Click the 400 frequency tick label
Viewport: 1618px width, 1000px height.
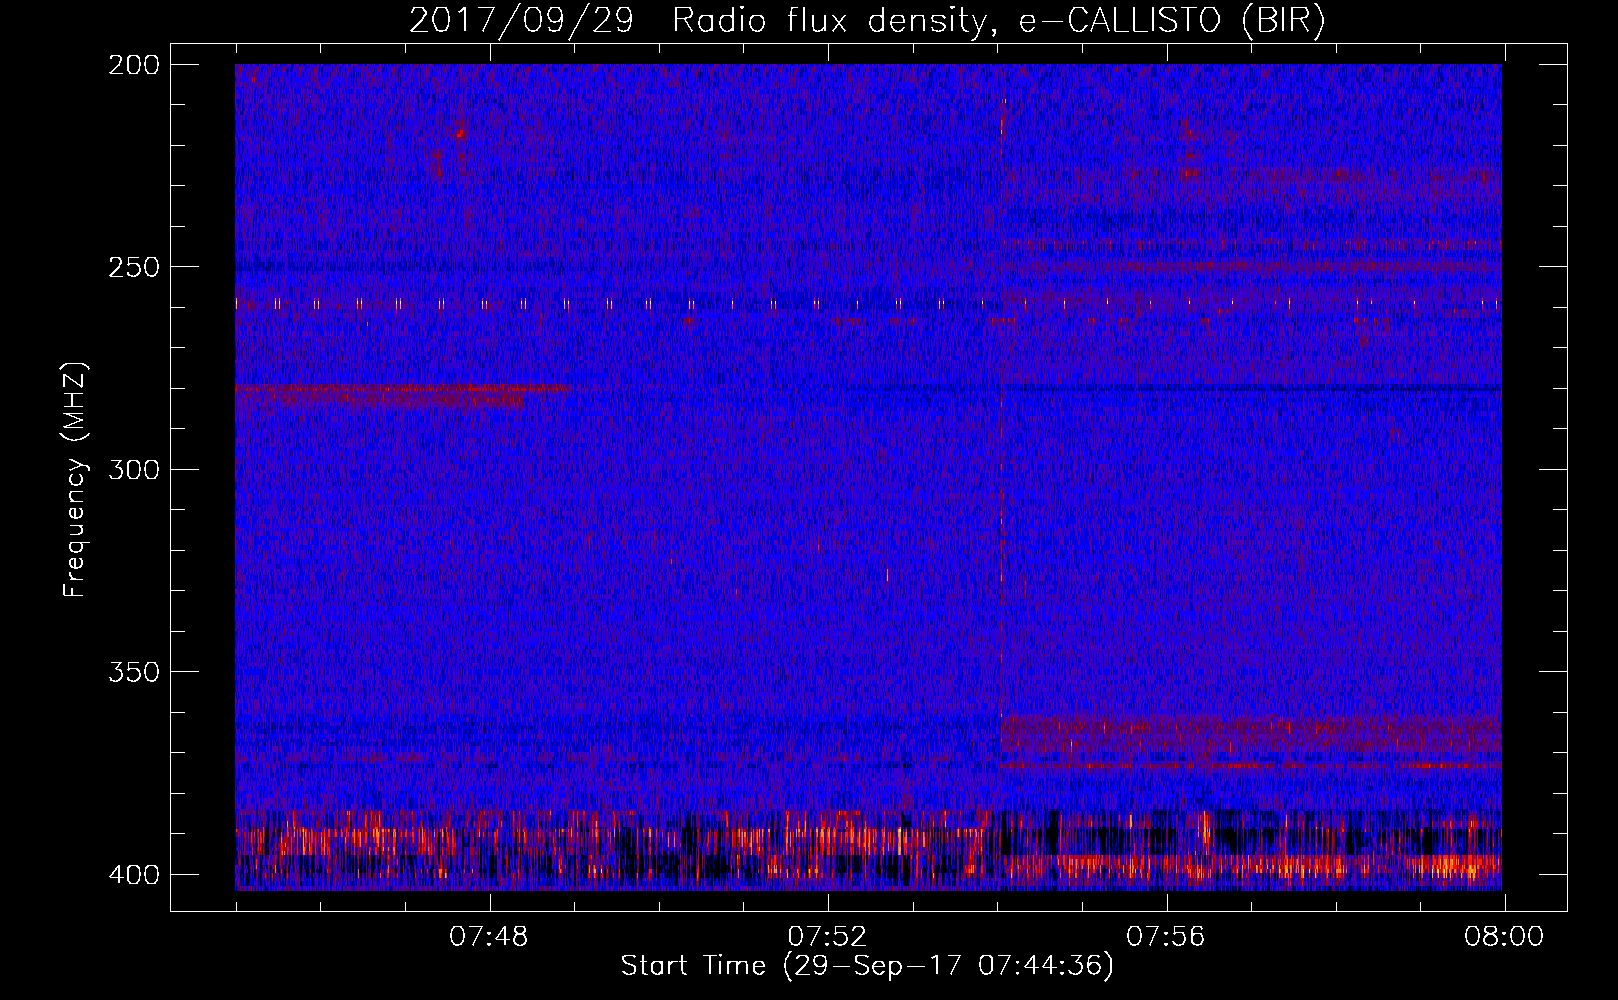133,875
